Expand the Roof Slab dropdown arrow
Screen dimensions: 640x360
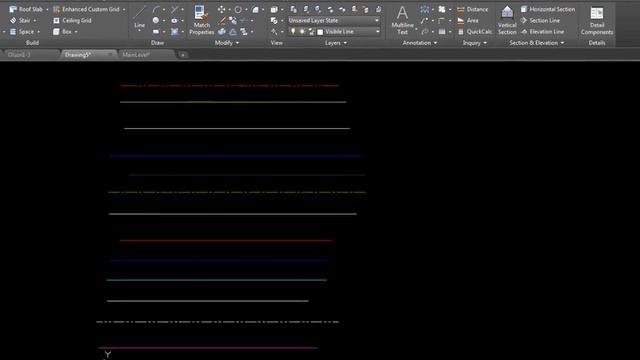47,9
